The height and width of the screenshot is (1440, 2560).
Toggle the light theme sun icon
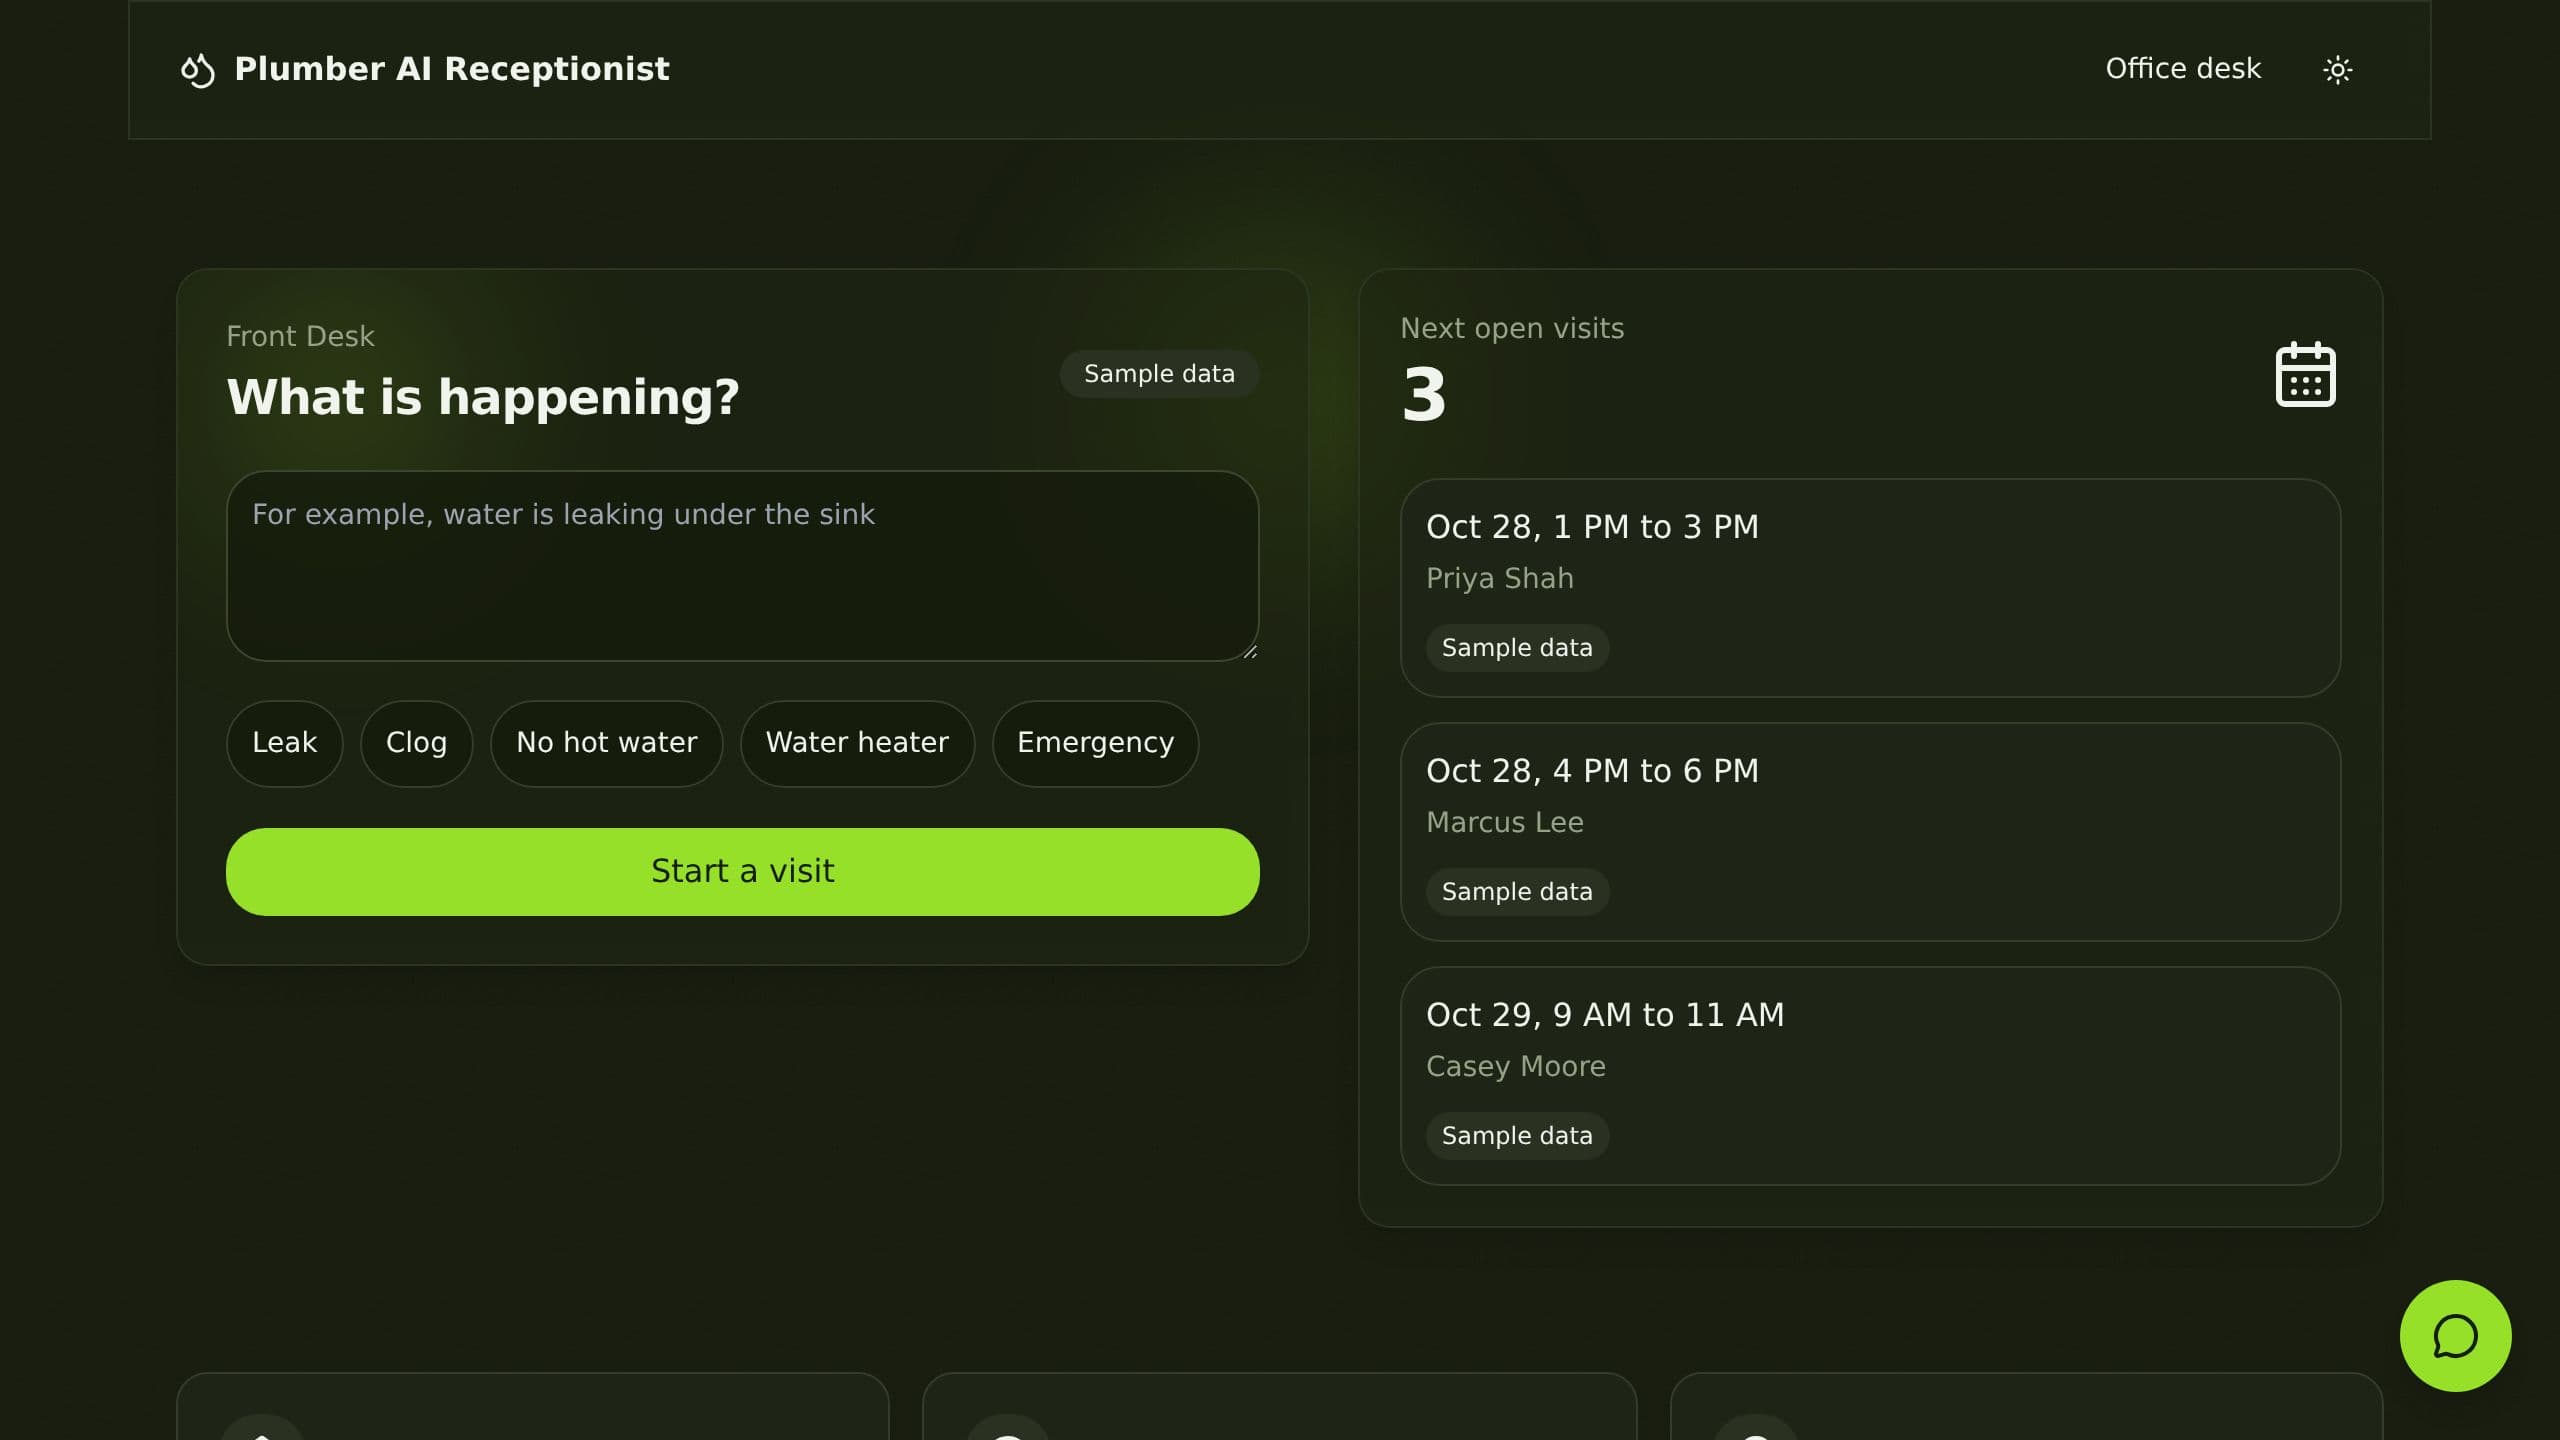pyautogui.click(x=2337, y=70)
